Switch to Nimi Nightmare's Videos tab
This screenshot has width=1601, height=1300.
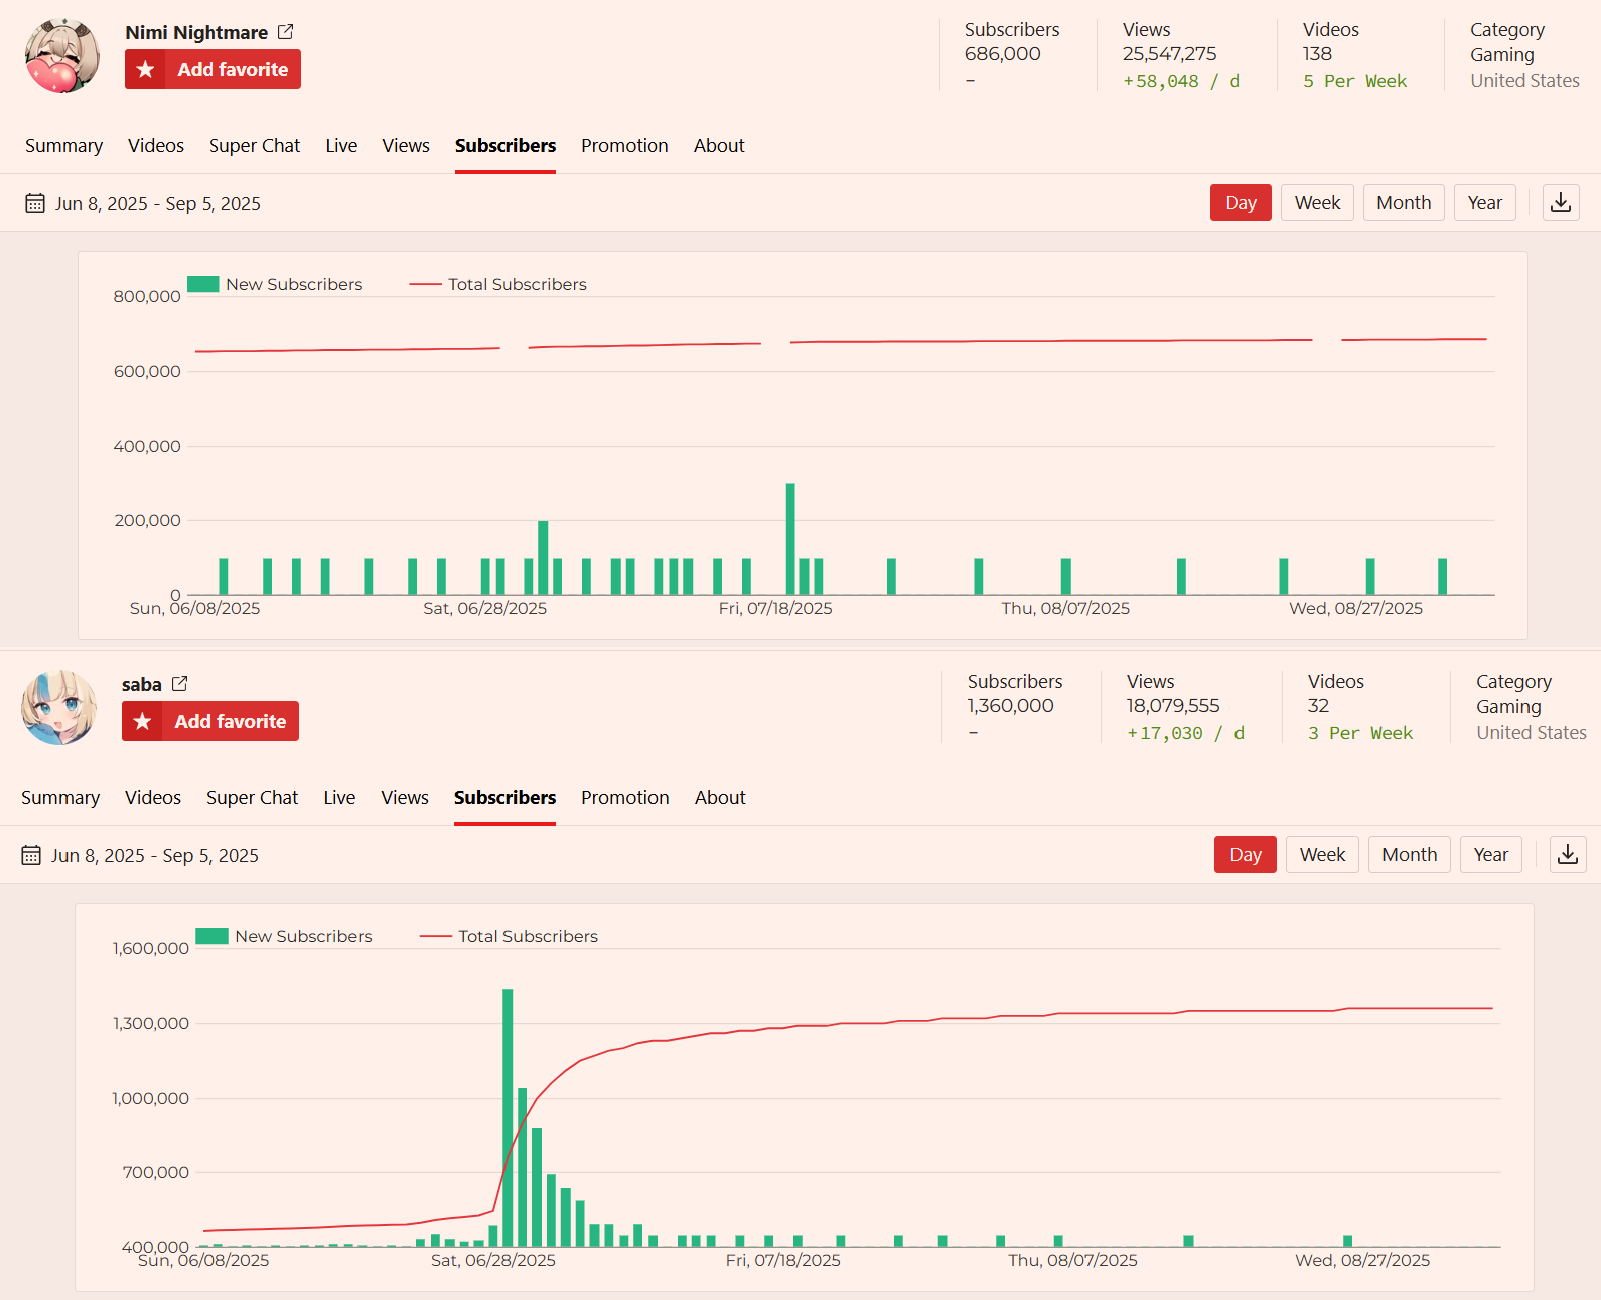pos(156,146)
